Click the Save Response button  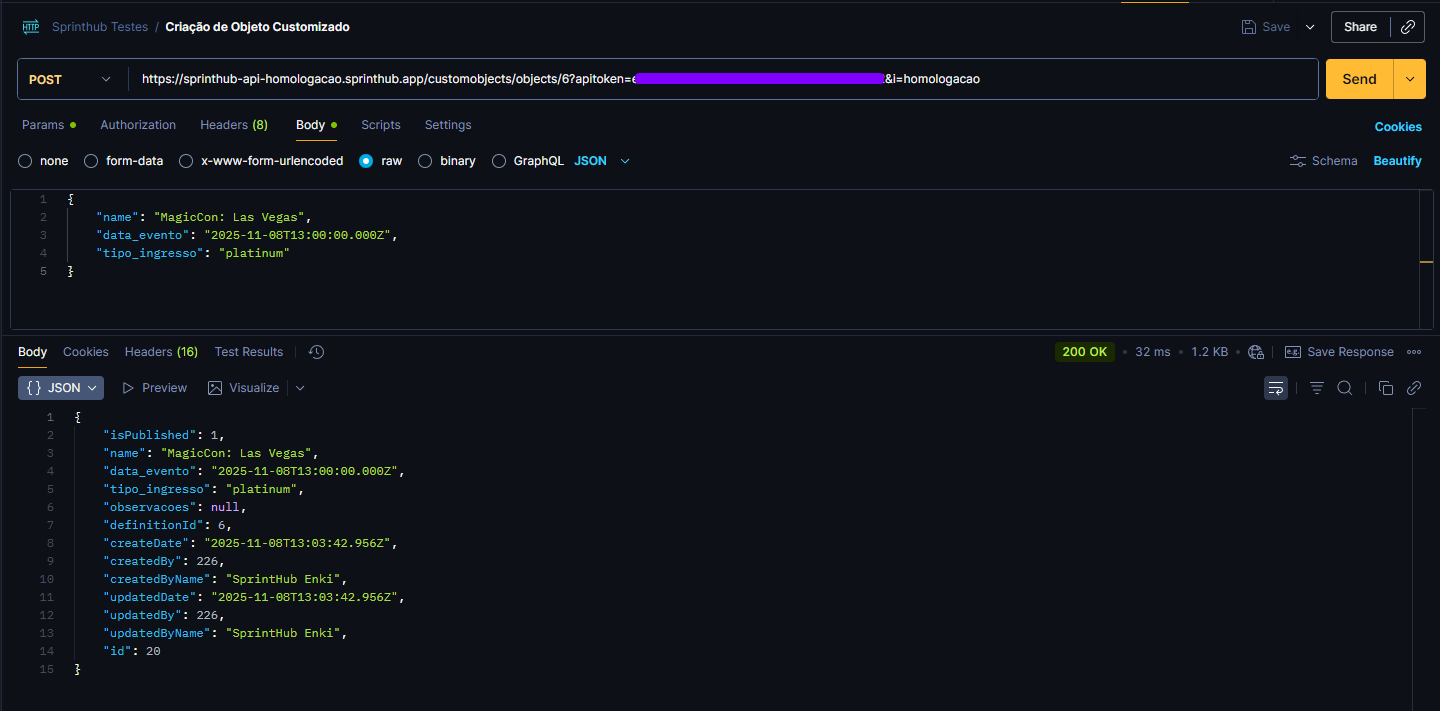point(1339,352)
